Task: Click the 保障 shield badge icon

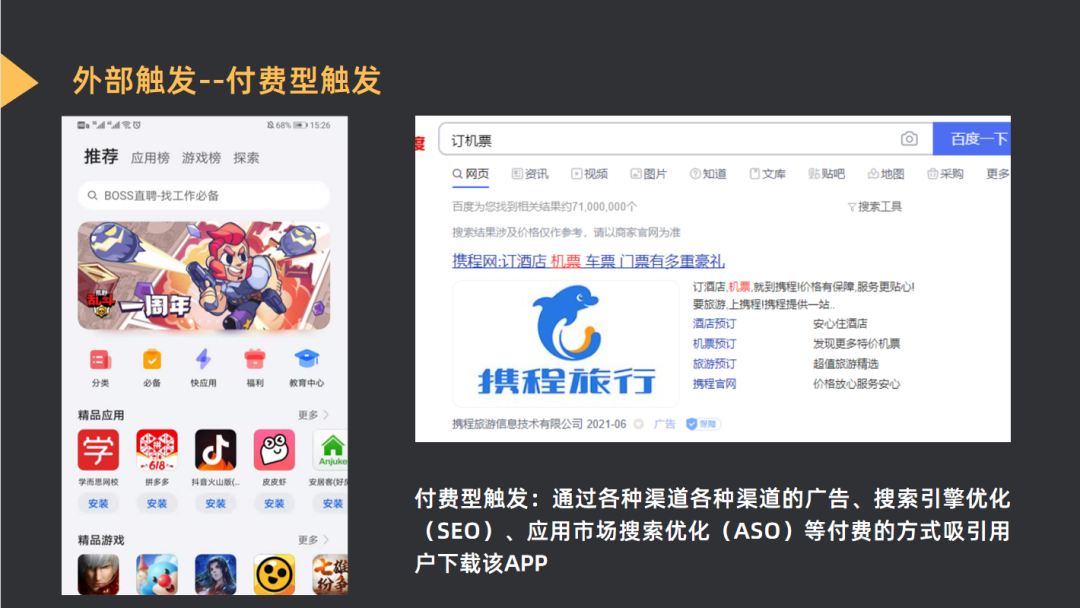Action: point(702,424)
